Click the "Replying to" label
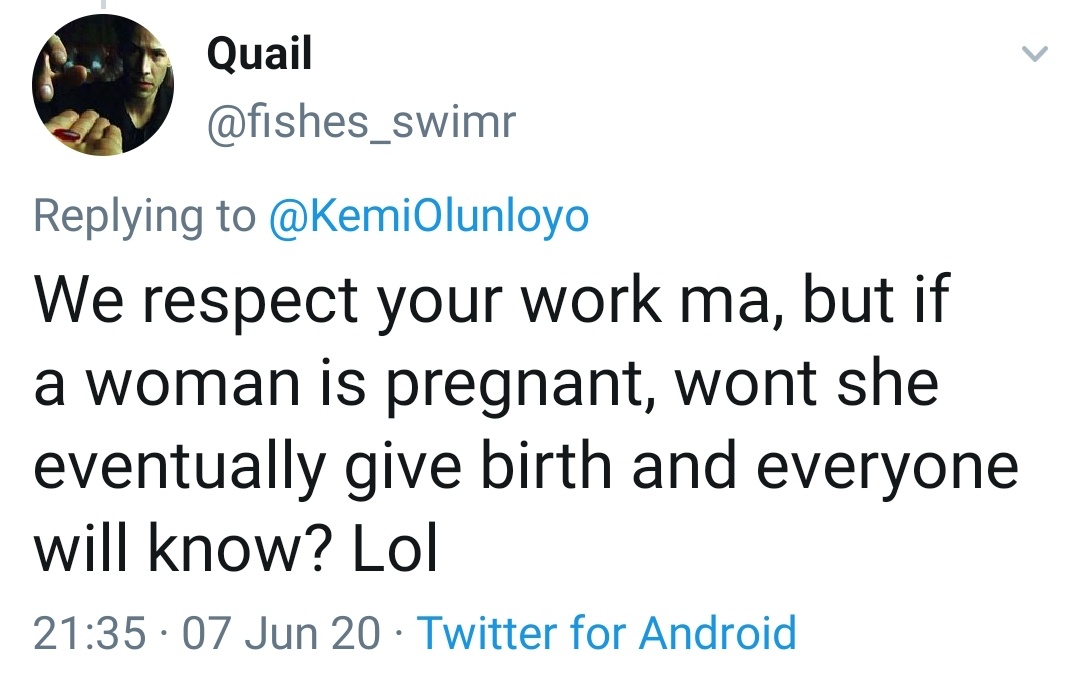Image resolution: width=1079 pixels, height=688 pixels. (x=145, y=216)
